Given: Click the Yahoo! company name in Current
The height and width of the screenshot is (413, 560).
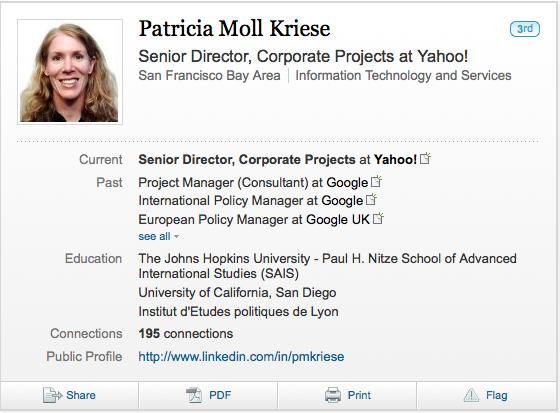Looking at the screenshot, I should click(395, 159).
